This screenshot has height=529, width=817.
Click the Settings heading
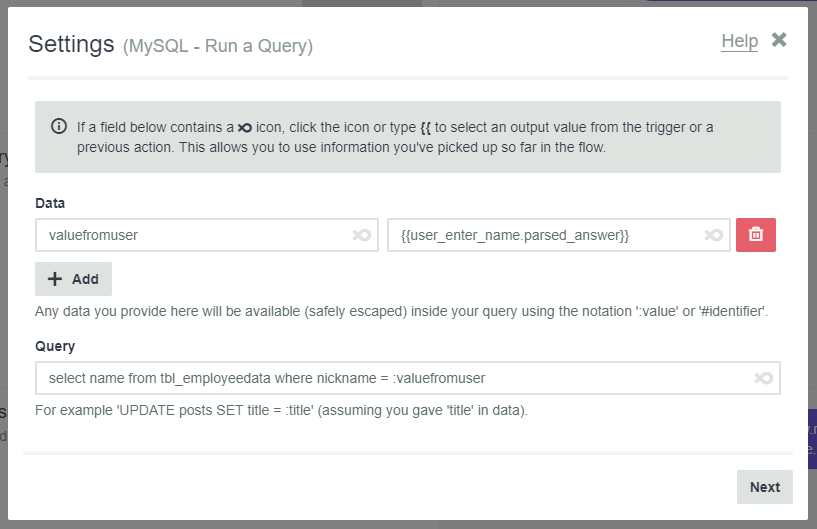tap(71, 44)
